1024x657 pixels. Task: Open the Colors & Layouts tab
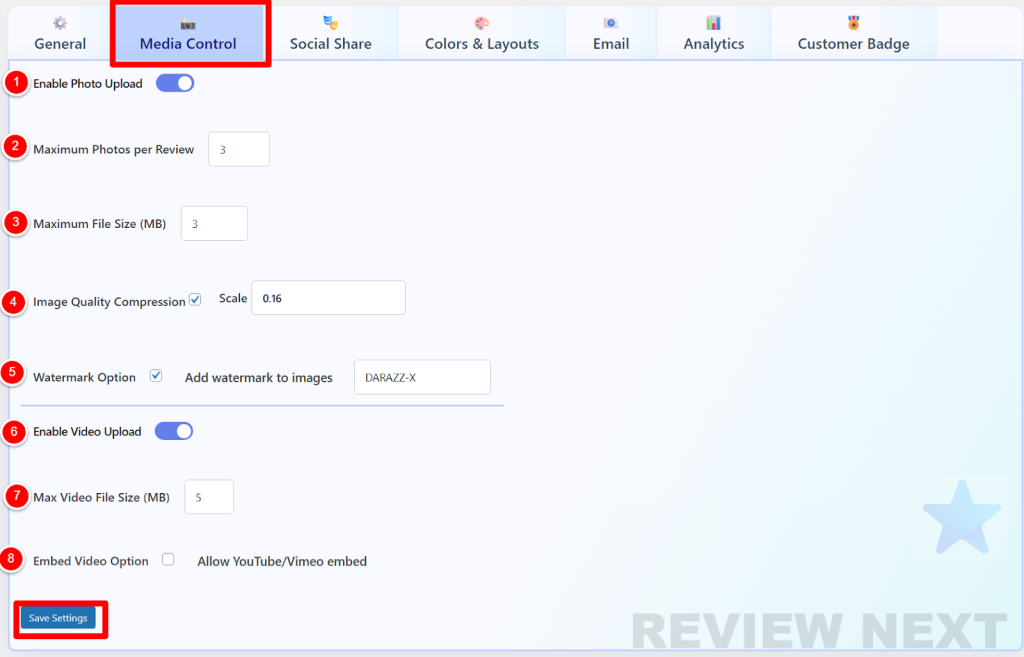[x=481, y=43]
